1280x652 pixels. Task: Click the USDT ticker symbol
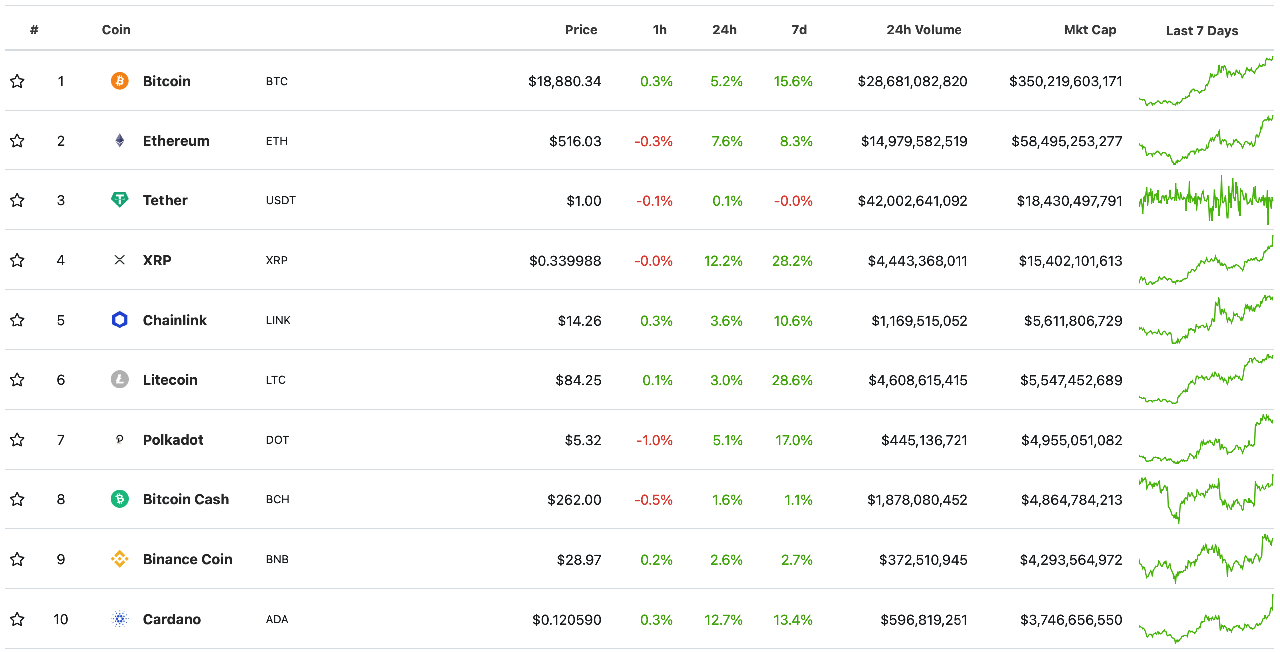coord(281,200)
